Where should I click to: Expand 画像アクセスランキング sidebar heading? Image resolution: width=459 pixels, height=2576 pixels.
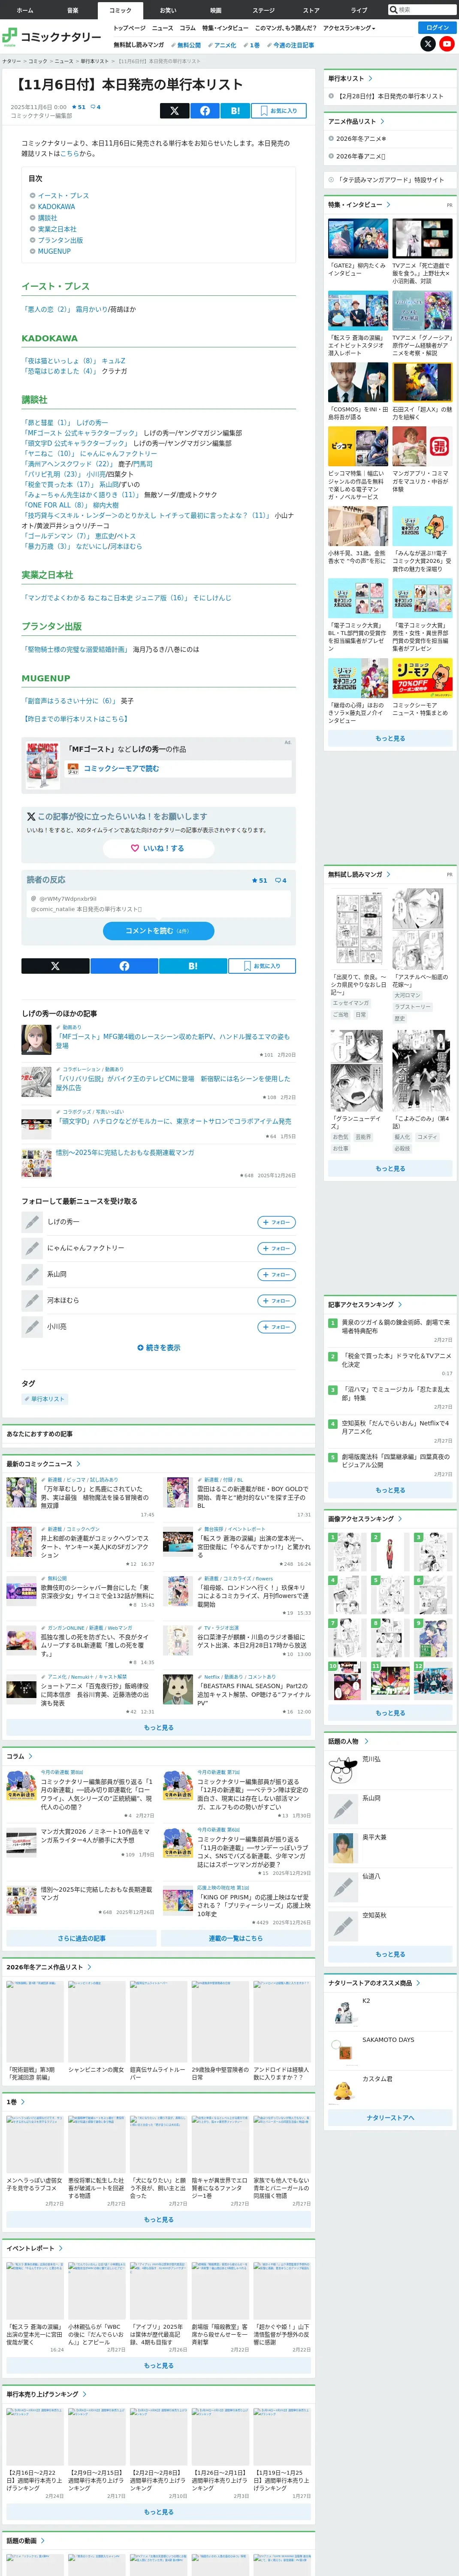[x=365, y=1519]
